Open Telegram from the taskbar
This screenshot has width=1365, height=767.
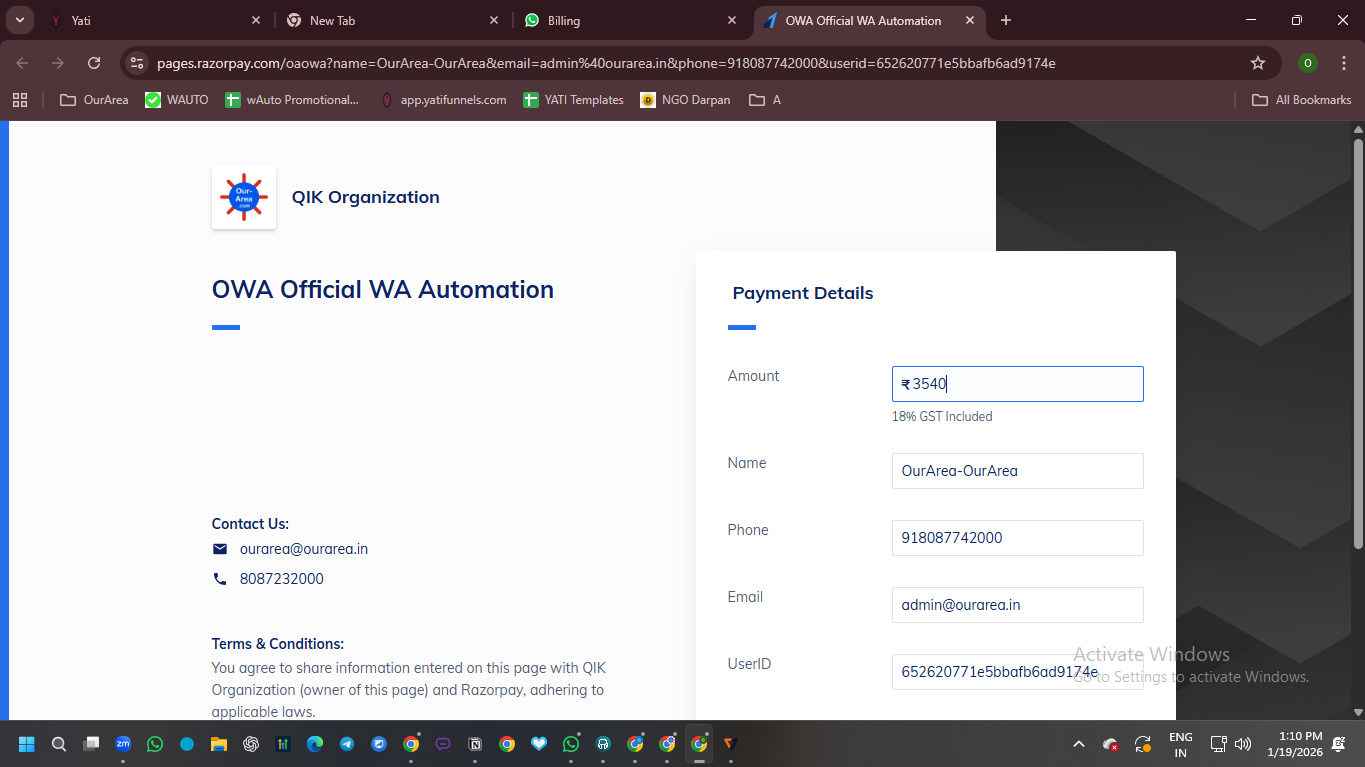[347, 744]
